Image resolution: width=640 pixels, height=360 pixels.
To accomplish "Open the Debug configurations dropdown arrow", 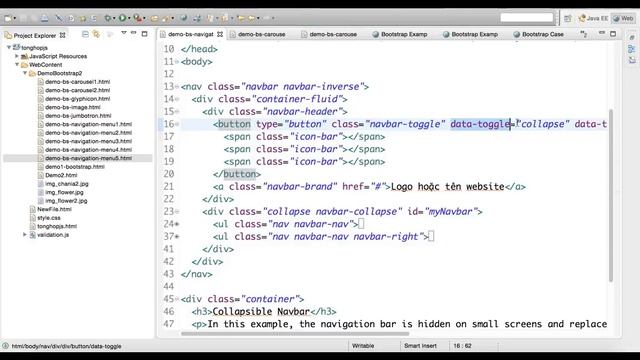I will coord(114,18).
